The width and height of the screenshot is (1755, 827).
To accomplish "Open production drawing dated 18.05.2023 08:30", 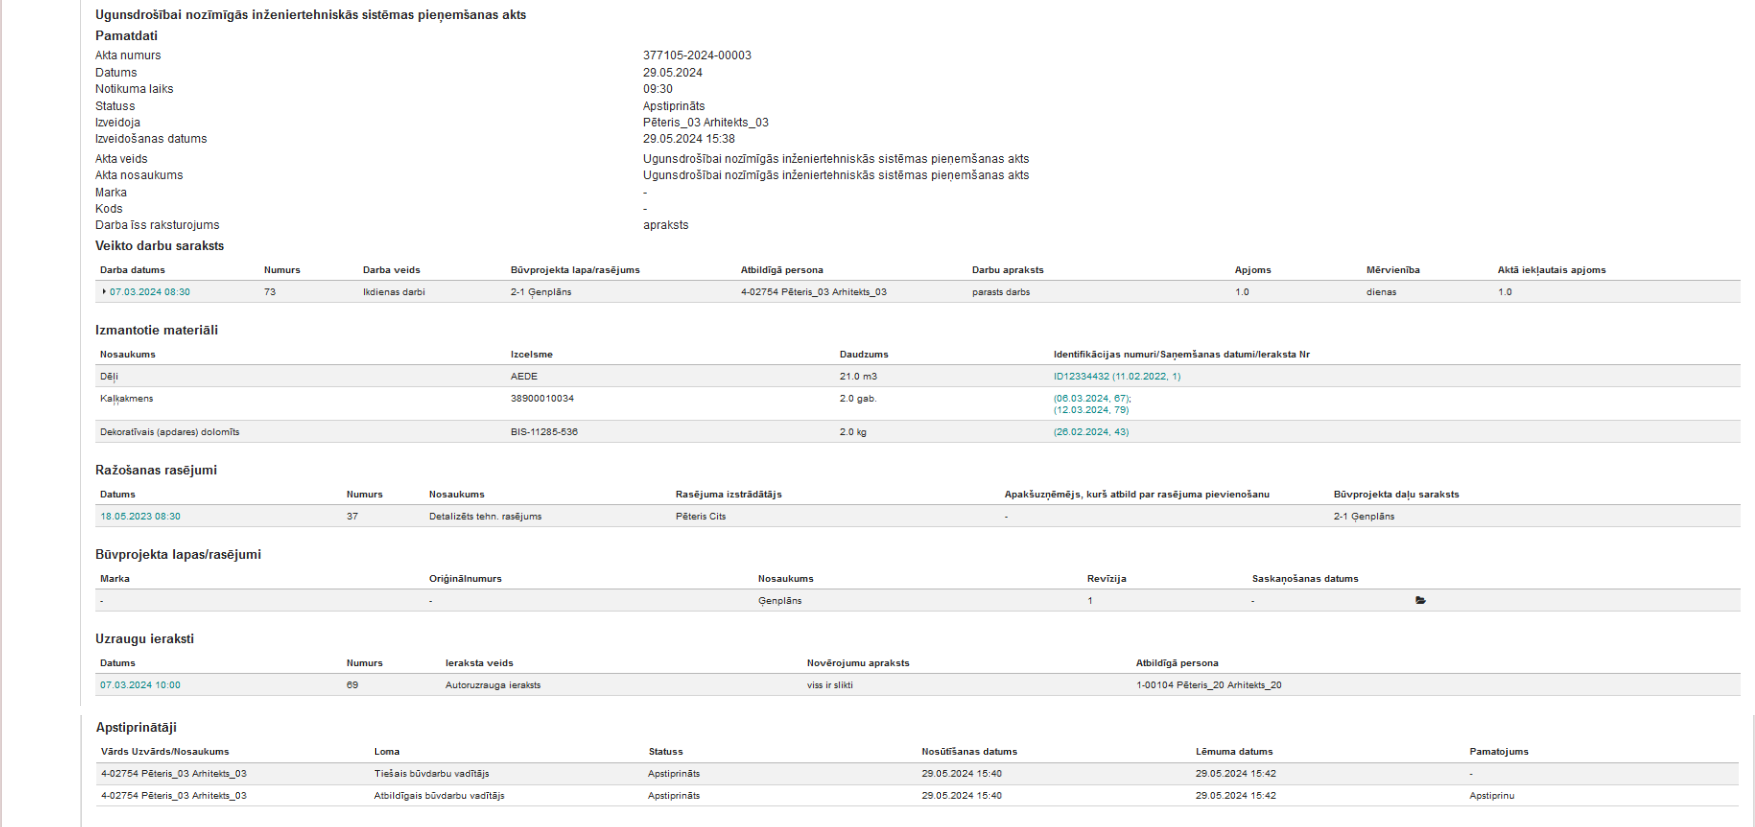I will tap(140, 517).
